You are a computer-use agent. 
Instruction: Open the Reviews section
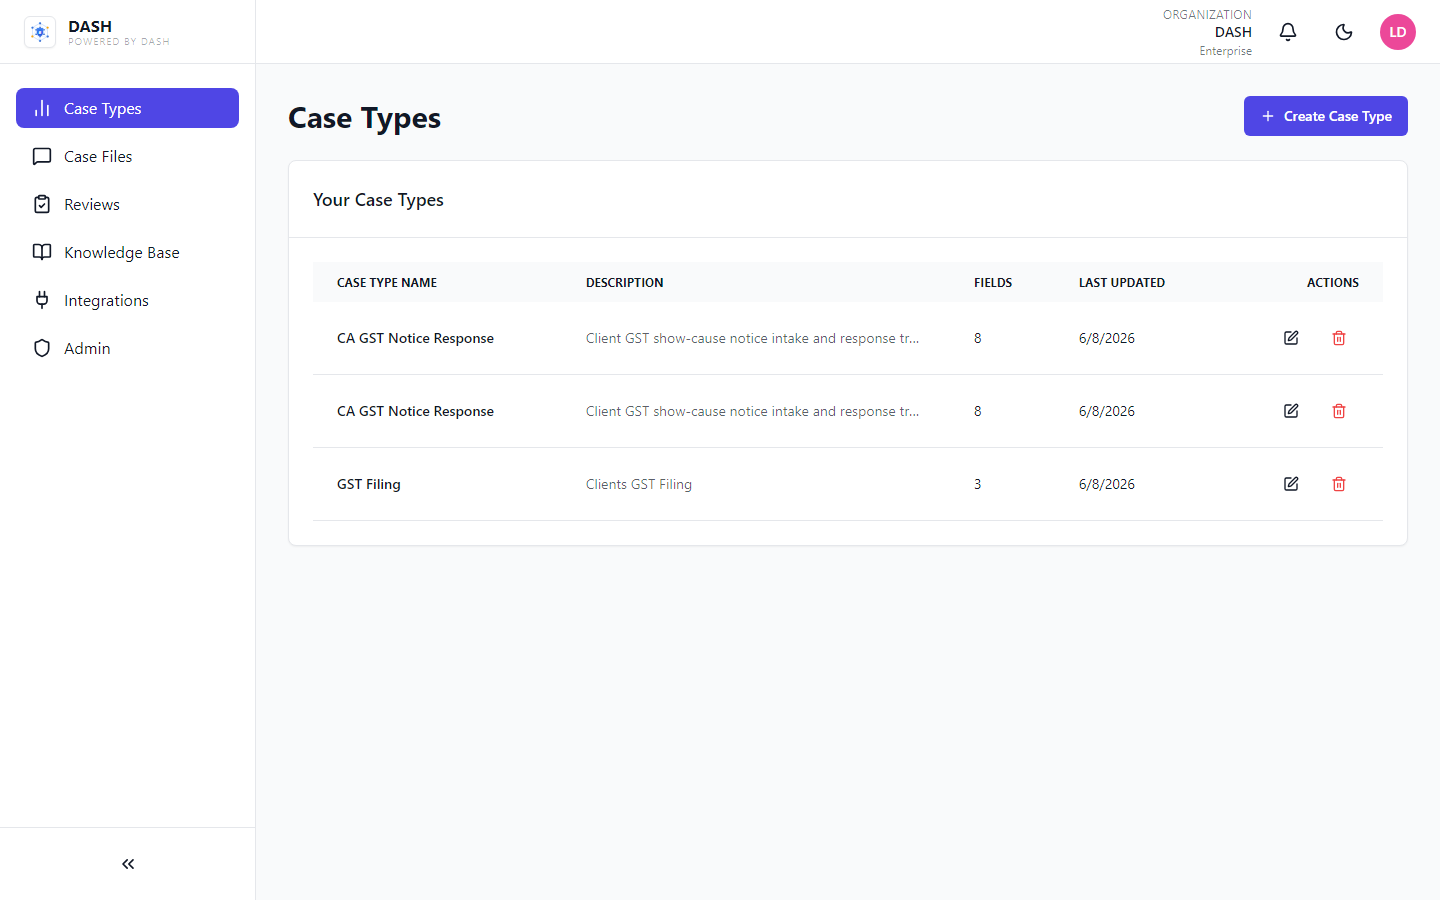127,204
